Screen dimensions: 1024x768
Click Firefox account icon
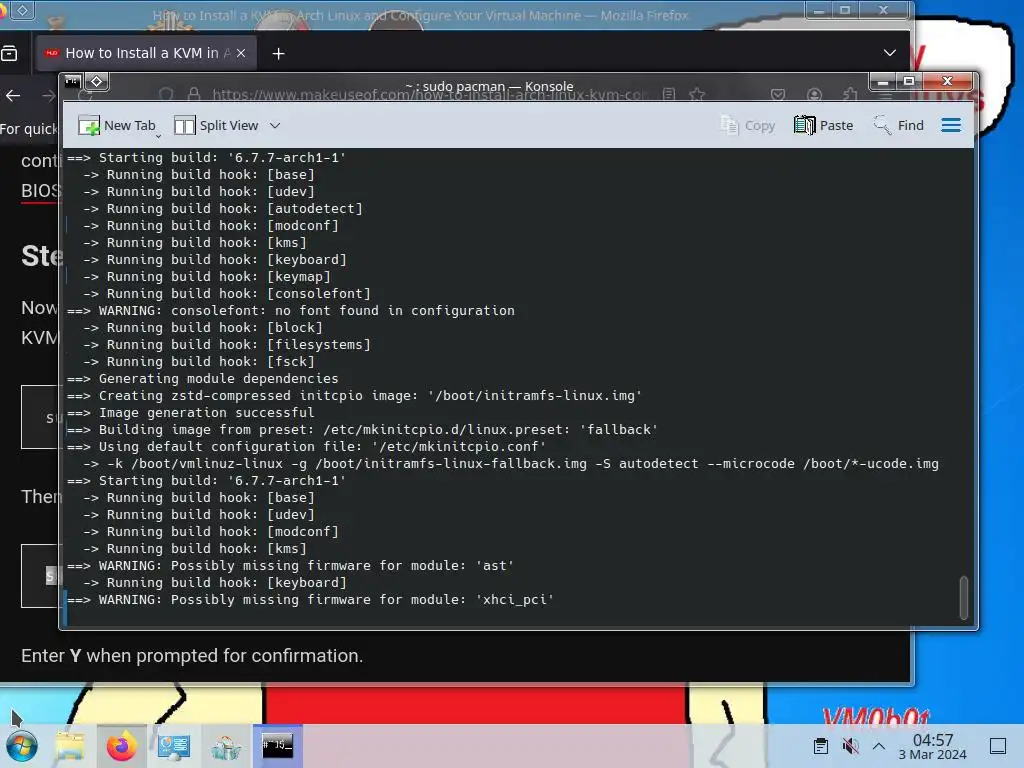coord(814,95)
